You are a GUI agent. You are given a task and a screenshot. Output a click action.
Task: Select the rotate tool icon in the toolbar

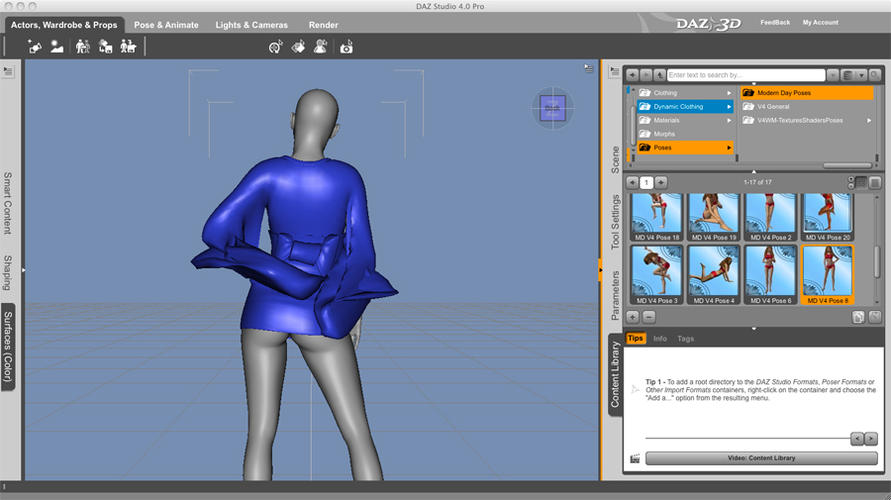coord(276,47)
